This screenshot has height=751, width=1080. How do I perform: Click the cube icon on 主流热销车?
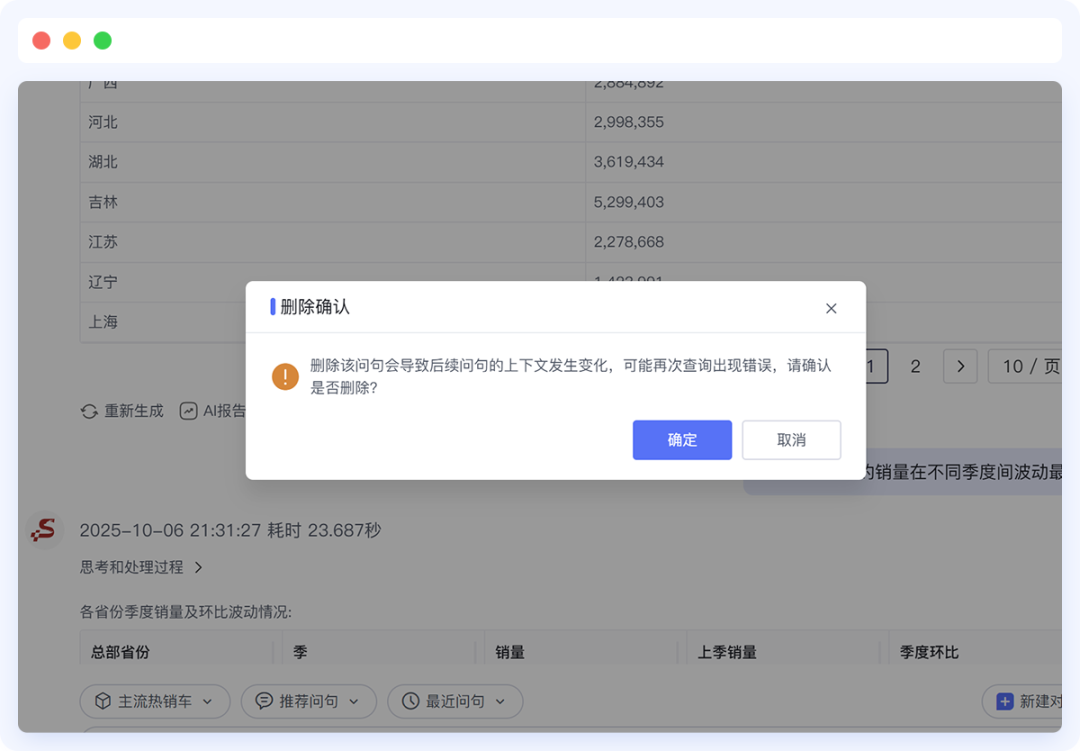pyautogui.click(x=104, y=701)
